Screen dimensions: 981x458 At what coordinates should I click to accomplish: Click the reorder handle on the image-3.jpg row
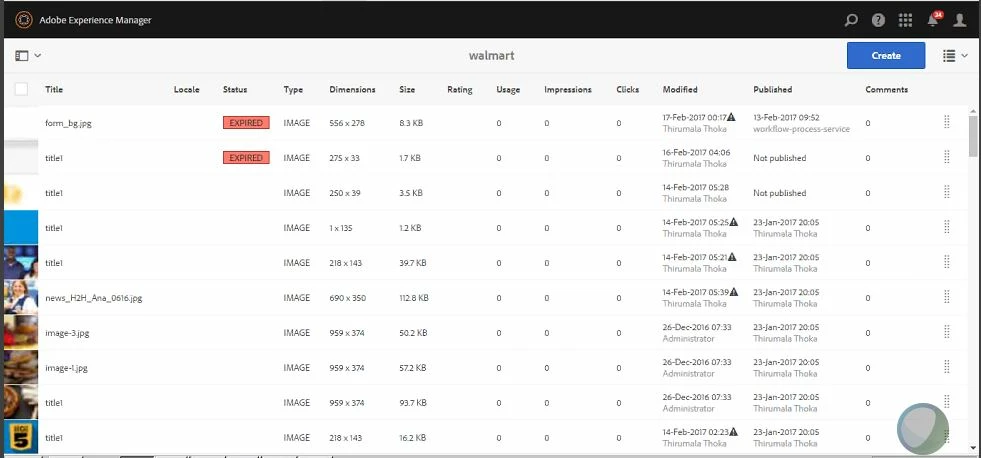(947, 333)
